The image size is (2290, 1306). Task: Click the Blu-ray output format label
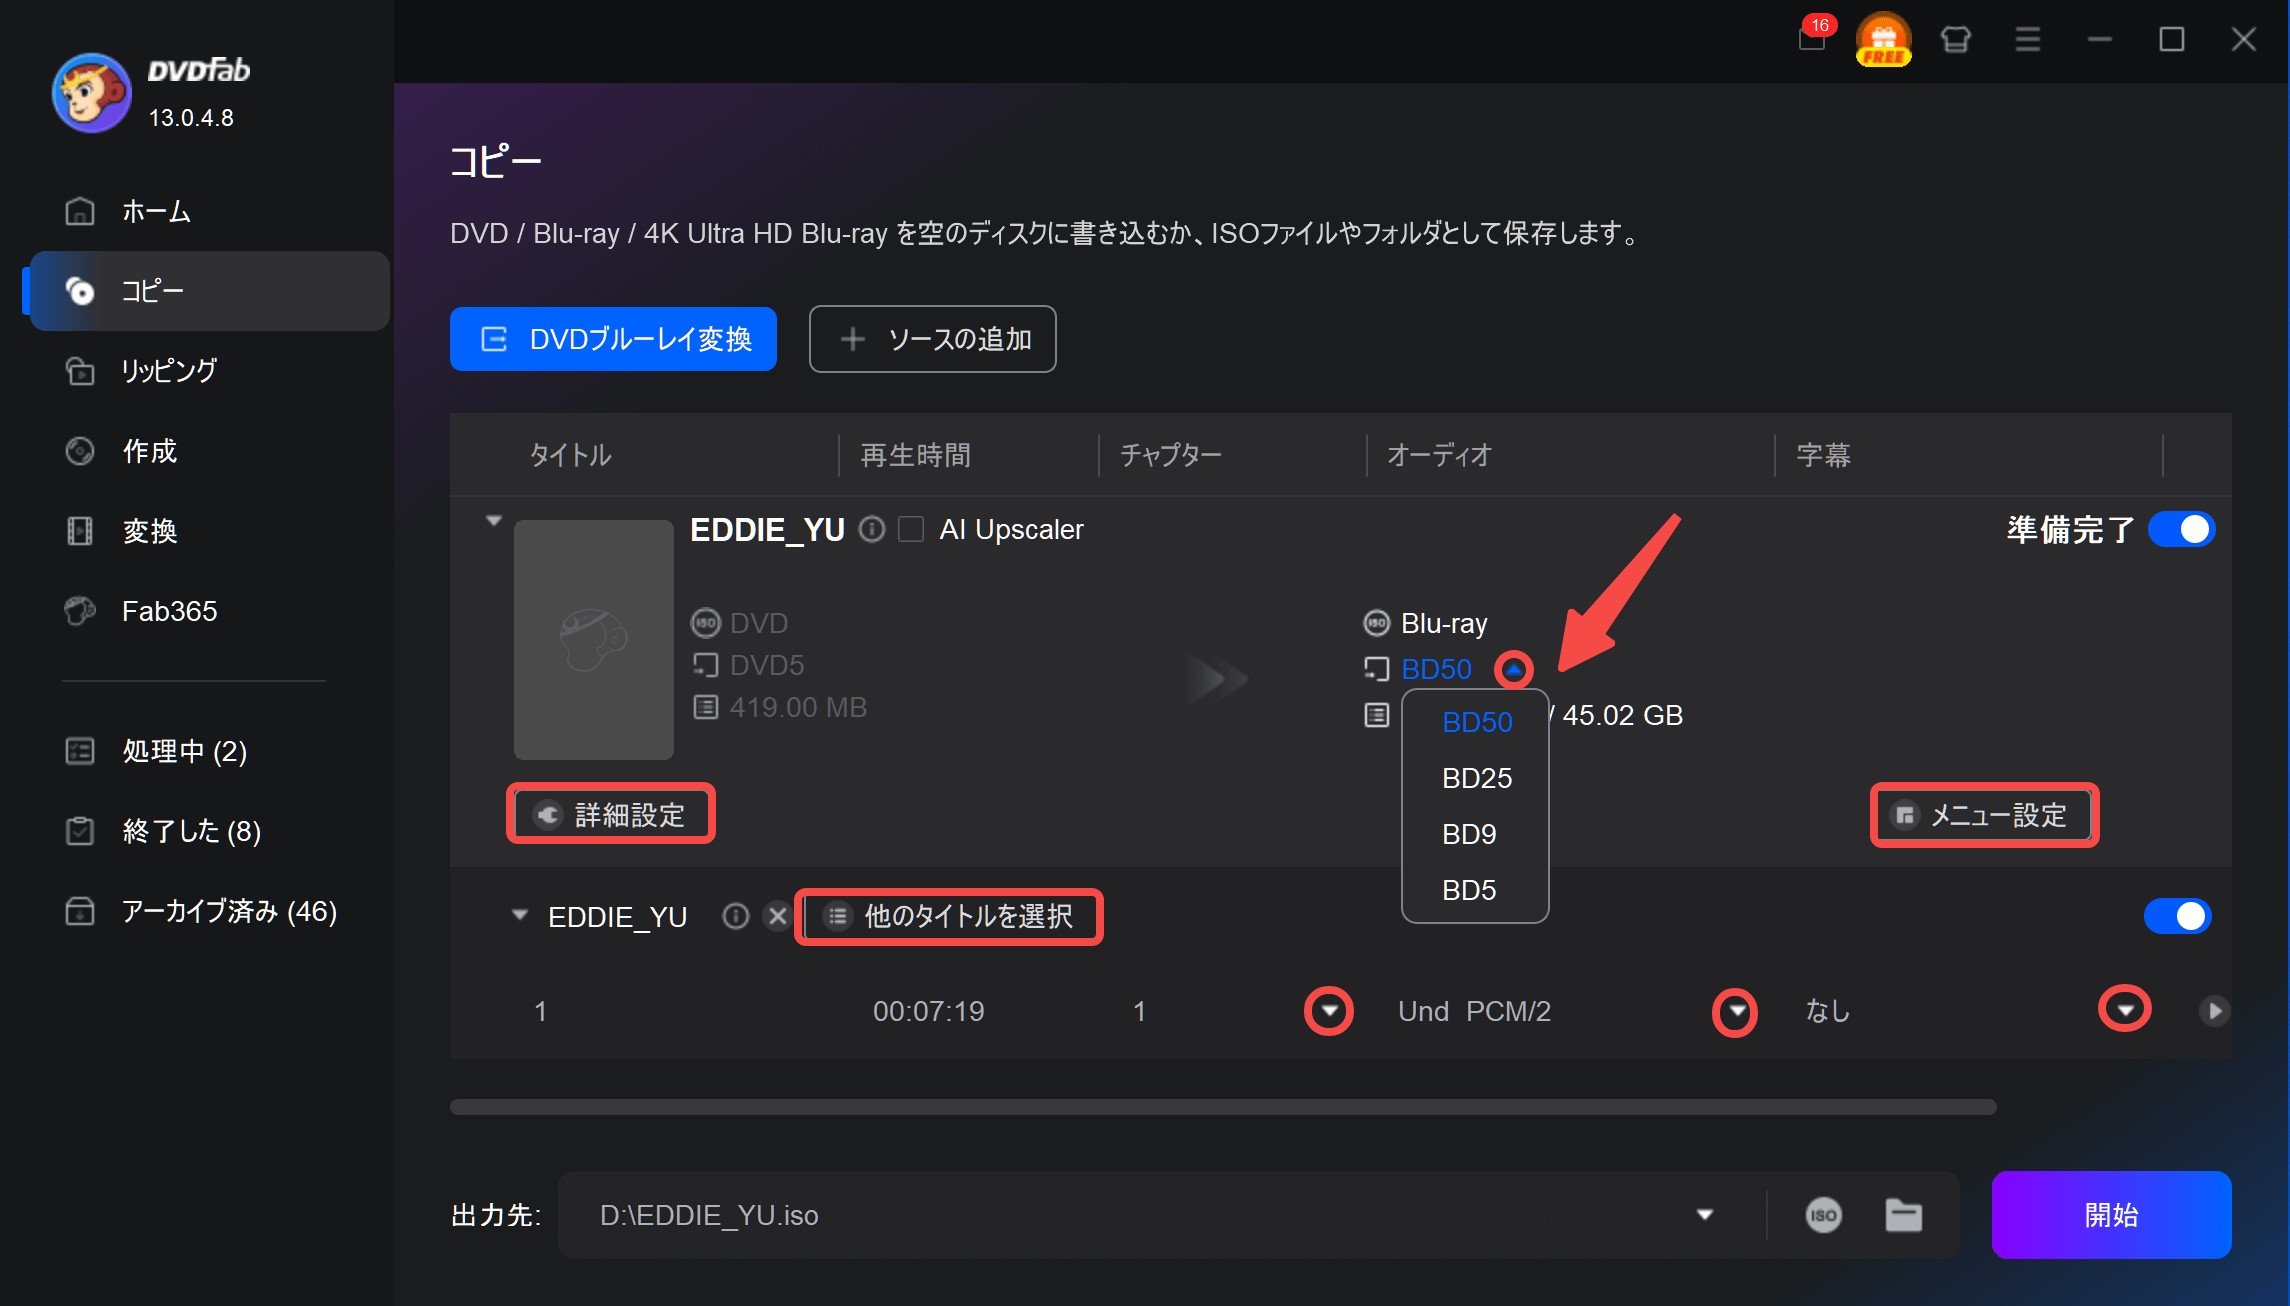tap(1444, 623)
